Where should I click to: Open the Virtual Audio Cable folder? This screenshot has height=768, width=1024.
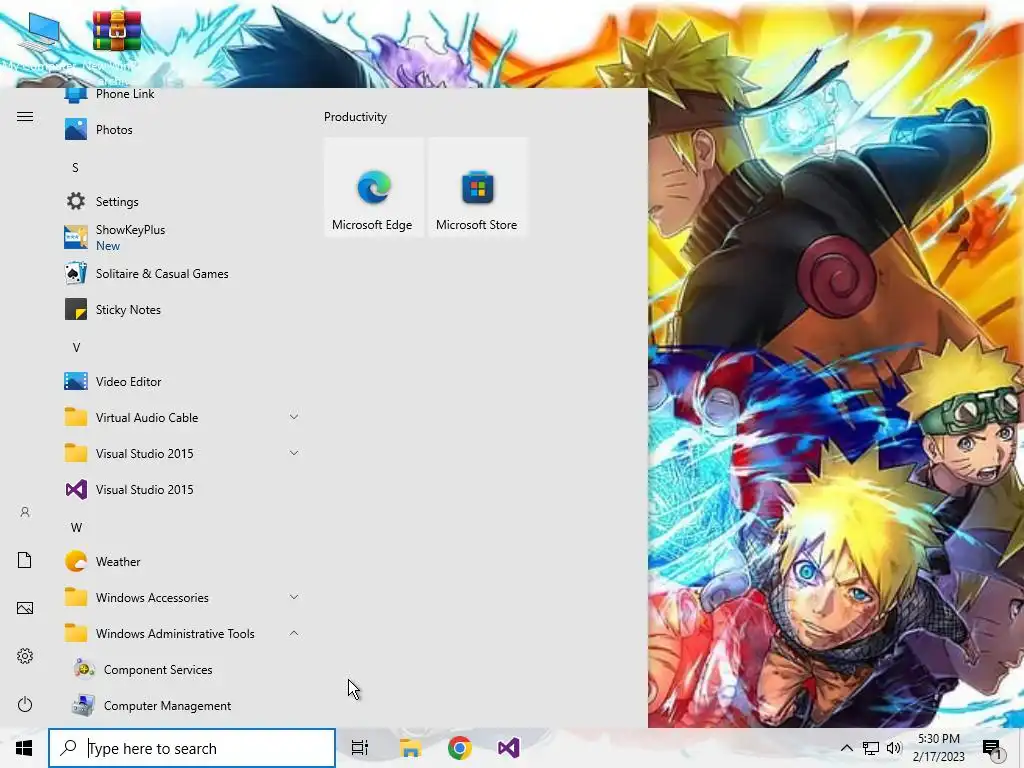pyautogui.click(x=182, y=417)
